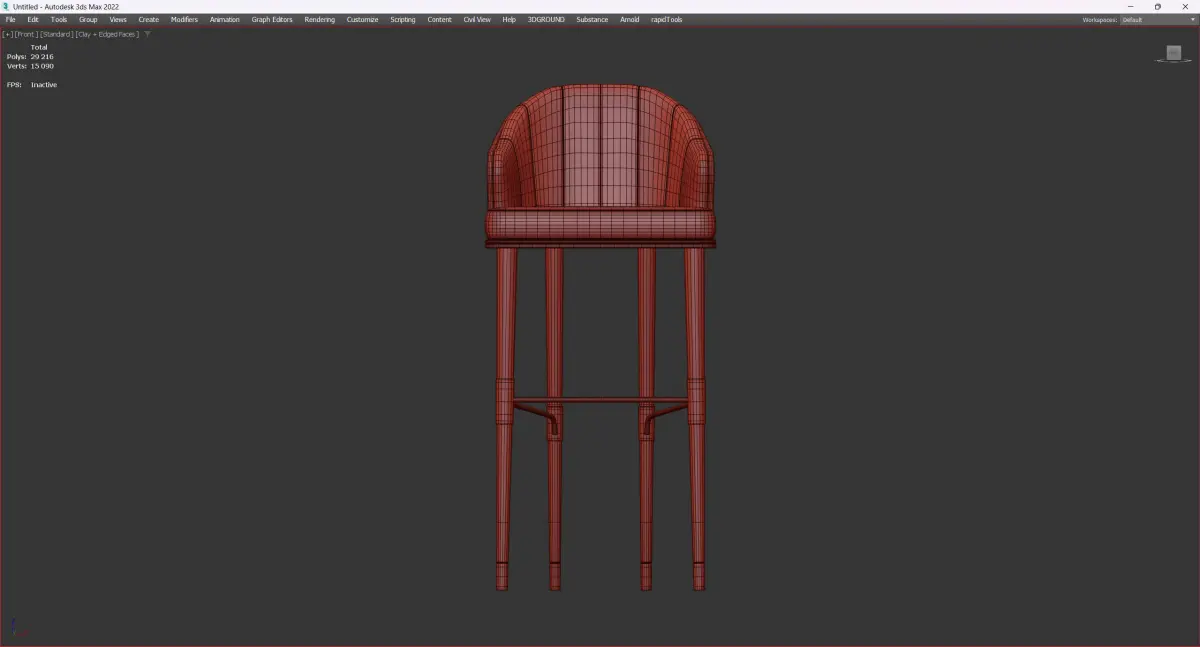This screenshot has height=647, width=1200.
Task: Open the Civil View menu
Action: (x=477, y=19)
